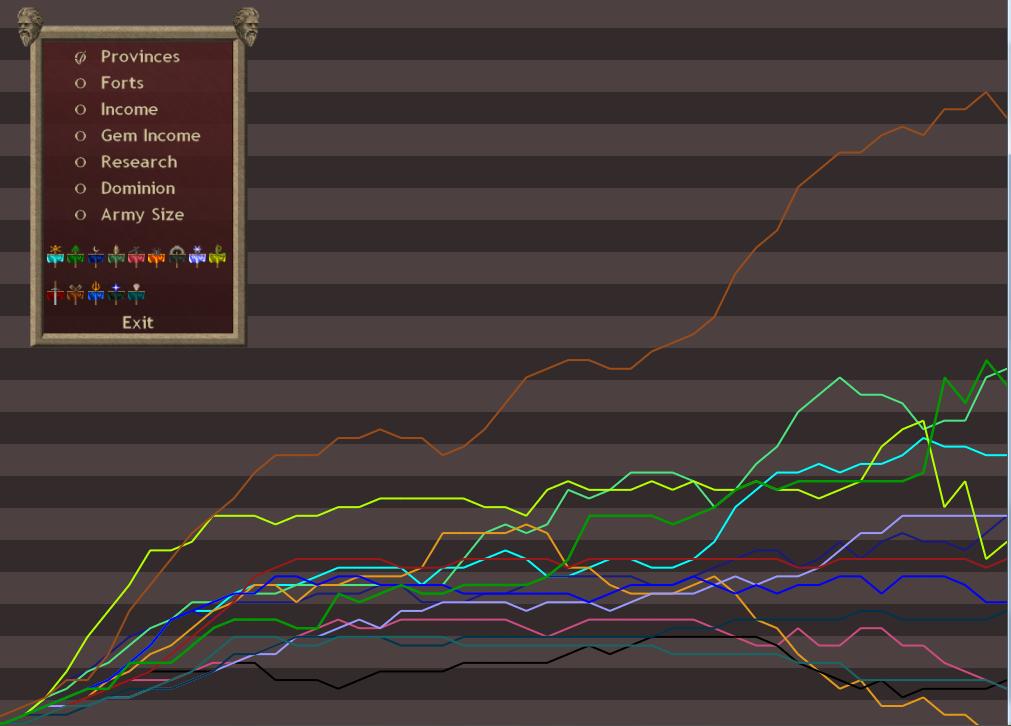Switch to the Dominion graph
The image size is (1011, 726).
(x=137, y=188)
